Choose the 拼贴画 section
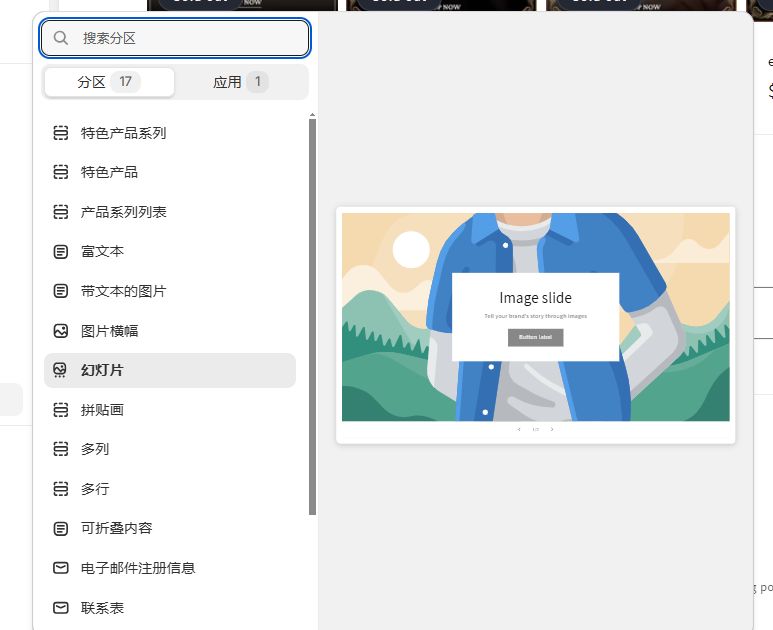 pyautogui.click(x=170, y=410)
